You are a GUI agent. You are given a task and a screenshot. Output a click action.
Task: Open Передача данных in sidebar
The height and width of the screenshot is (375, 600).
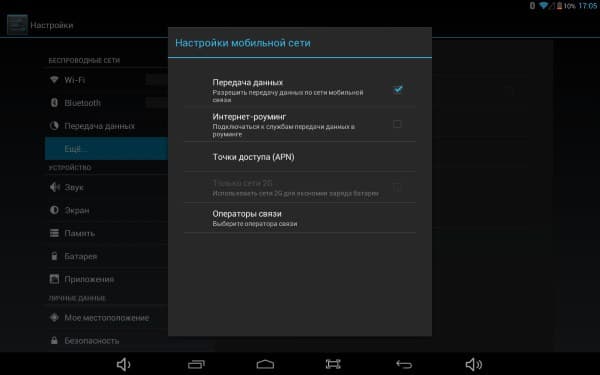pyautogui.click(x=106, y=126)
